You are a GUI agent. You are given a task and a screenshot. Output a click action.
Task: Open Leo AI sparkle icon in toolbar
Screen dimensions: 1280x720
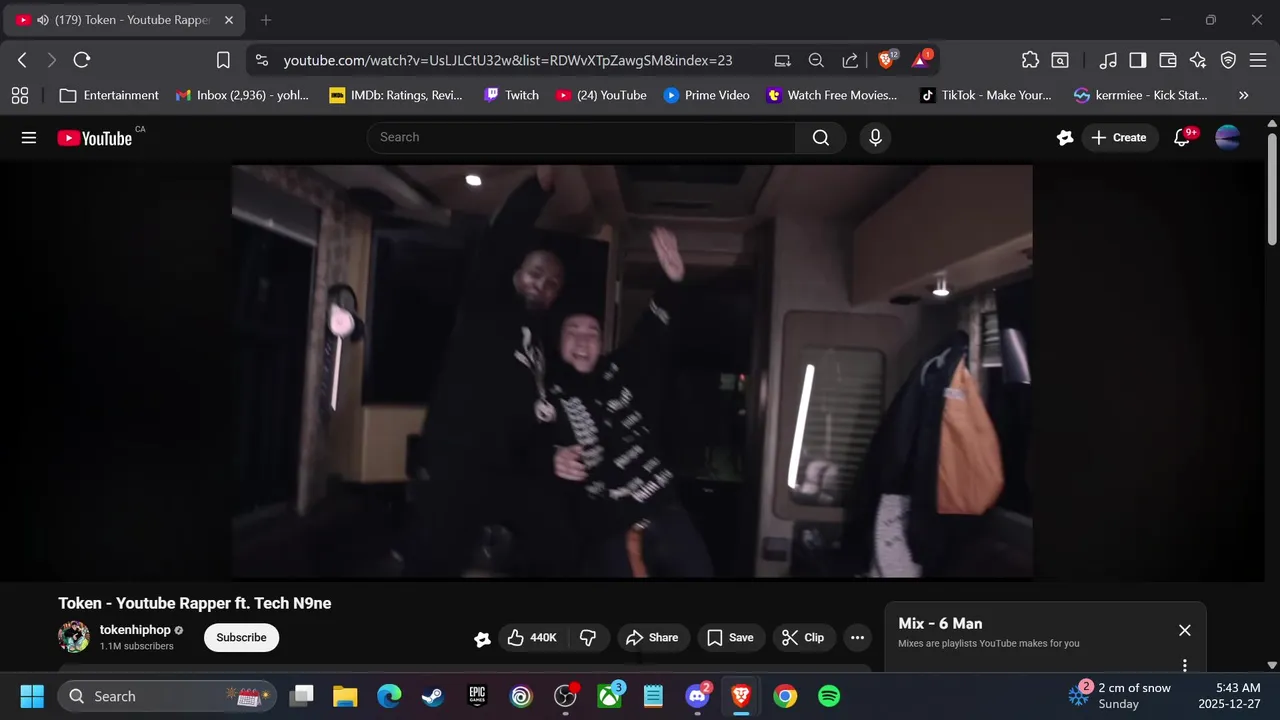[x=1198, y=60]
